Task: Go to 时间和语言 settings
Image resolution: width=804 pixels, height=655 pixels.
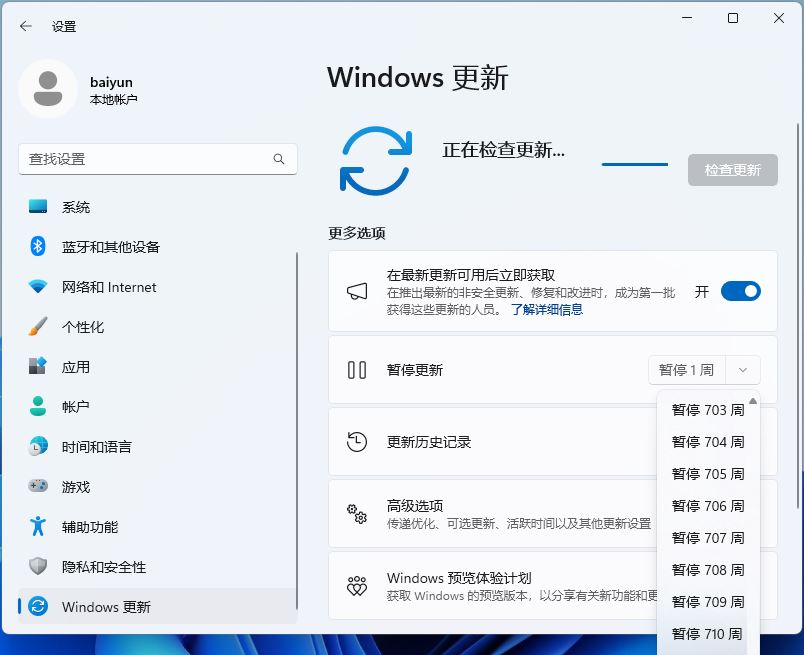Action: tap(157, 447)
